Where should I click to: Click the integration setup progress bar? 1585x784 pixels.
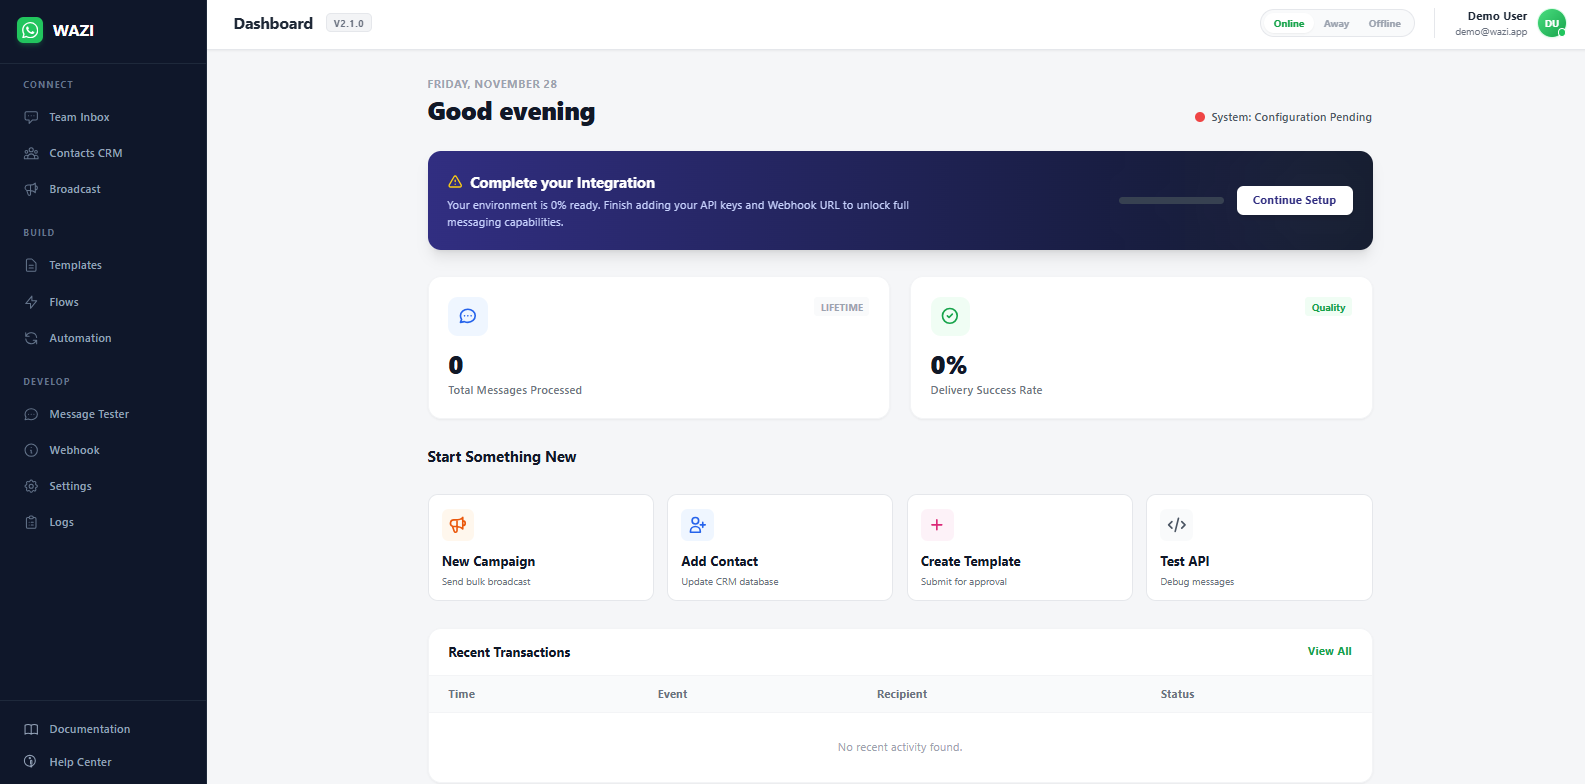(x=1171, y=200)
